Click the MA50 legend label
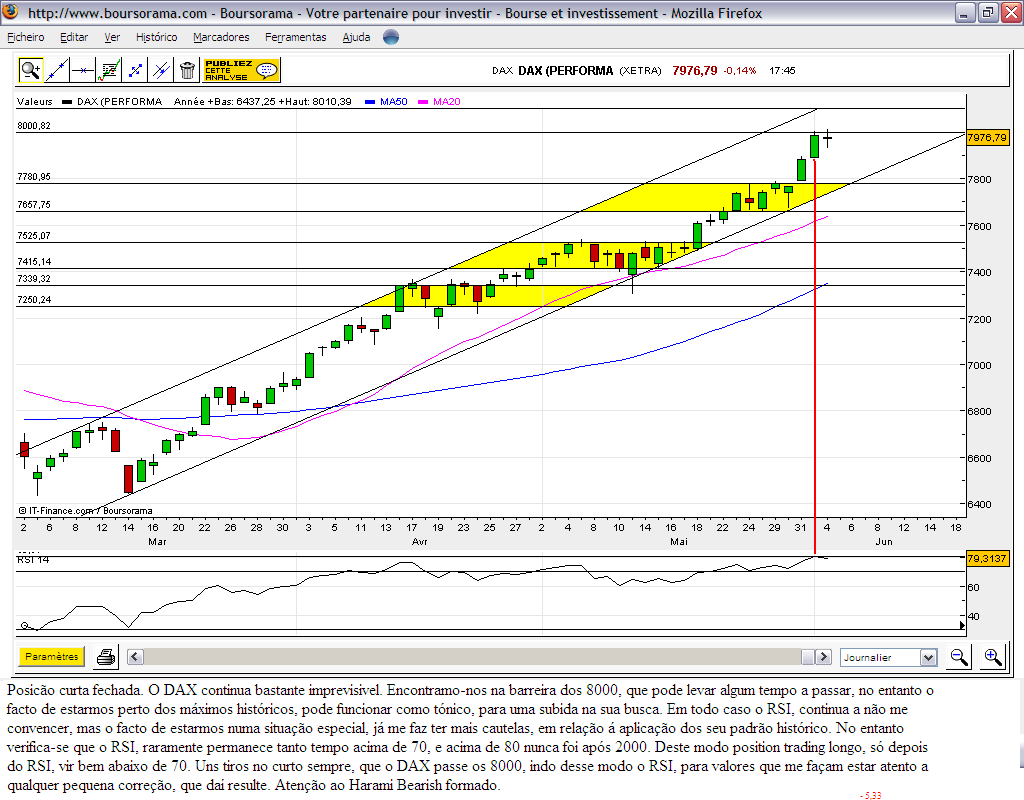The width and height of the screenshot is (1024, 800). click(394, 101)
